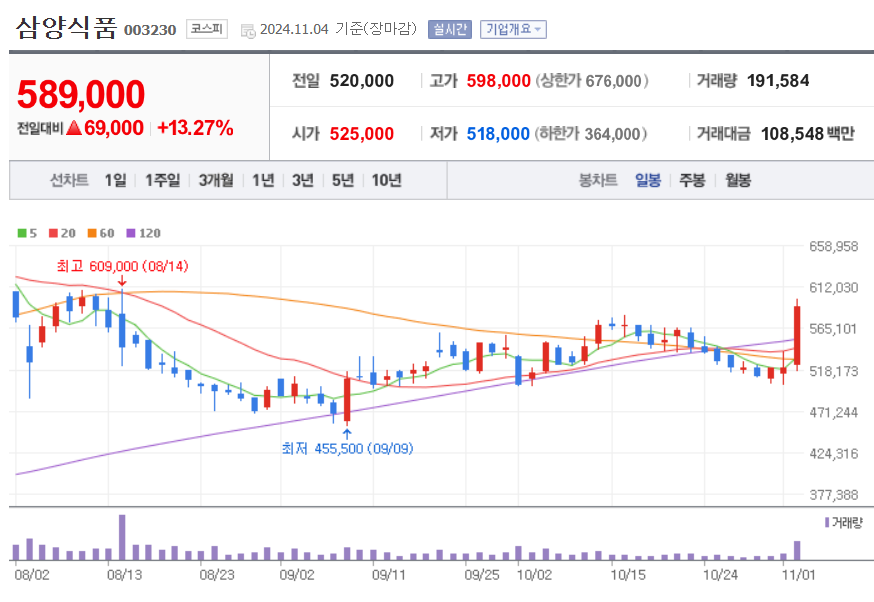Screen dimensions: 874x602
Task: Click the 상한가 676,000 text
Action: [592, 81]
